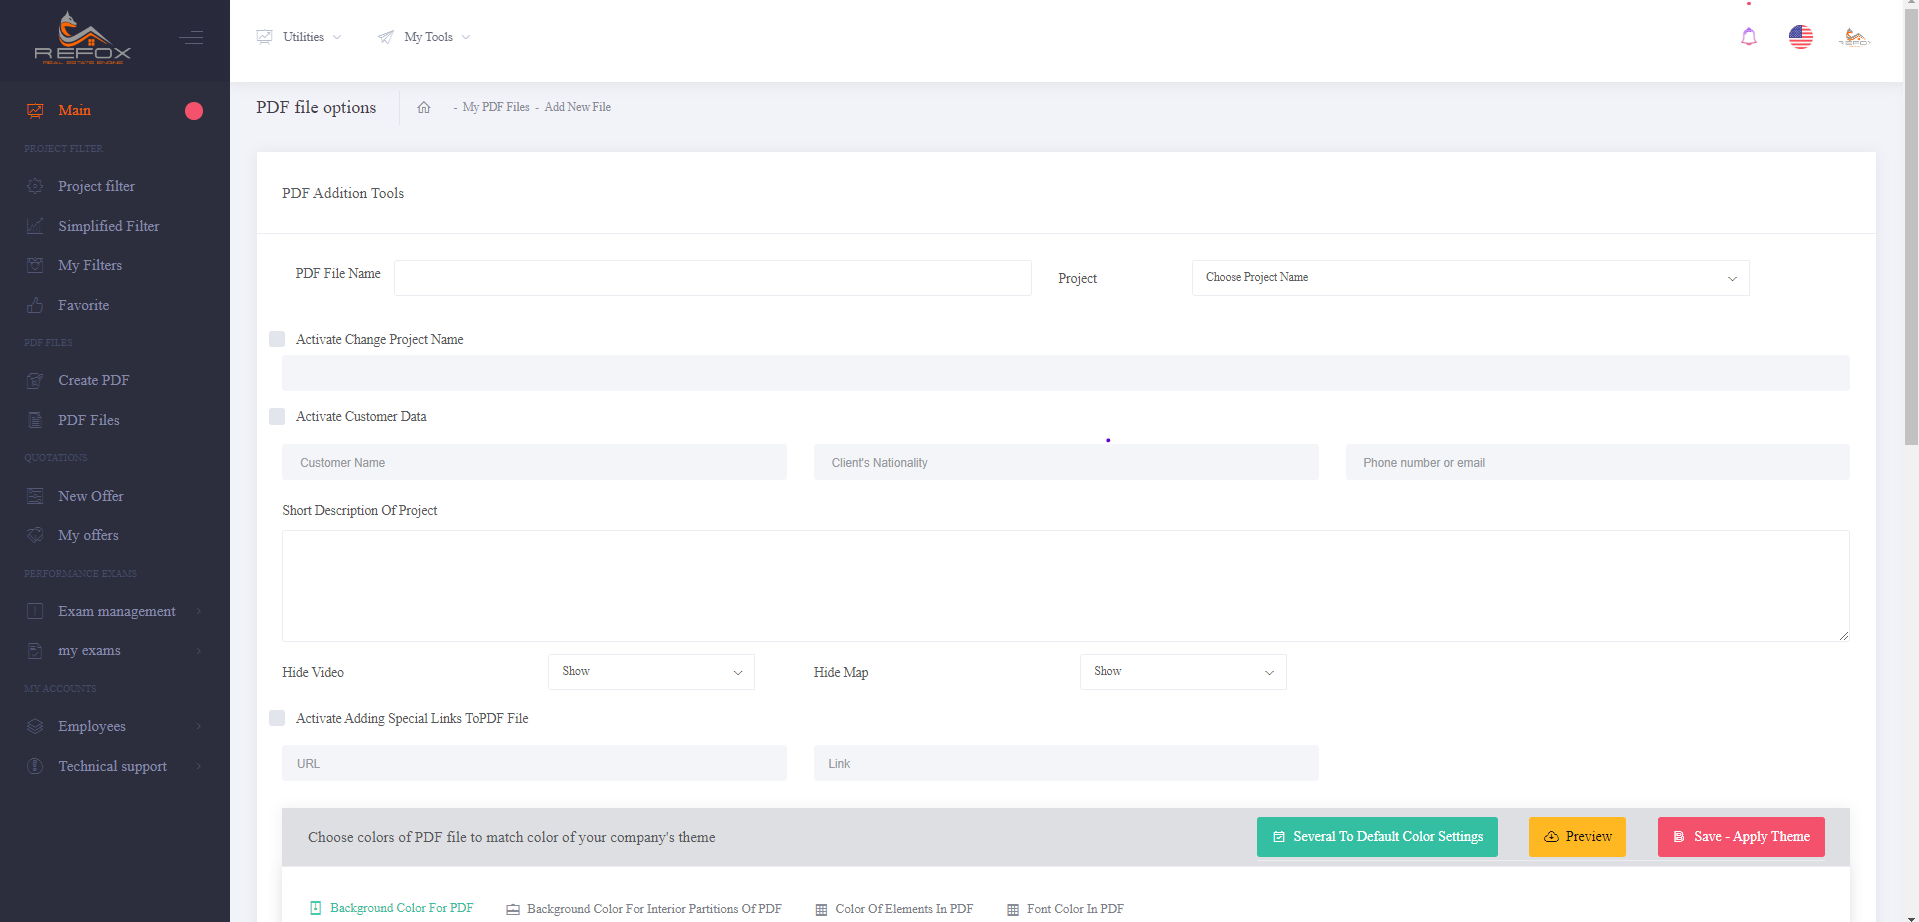Toggle Activate Adding Special Links checkbox

click(x=277, y=718)
